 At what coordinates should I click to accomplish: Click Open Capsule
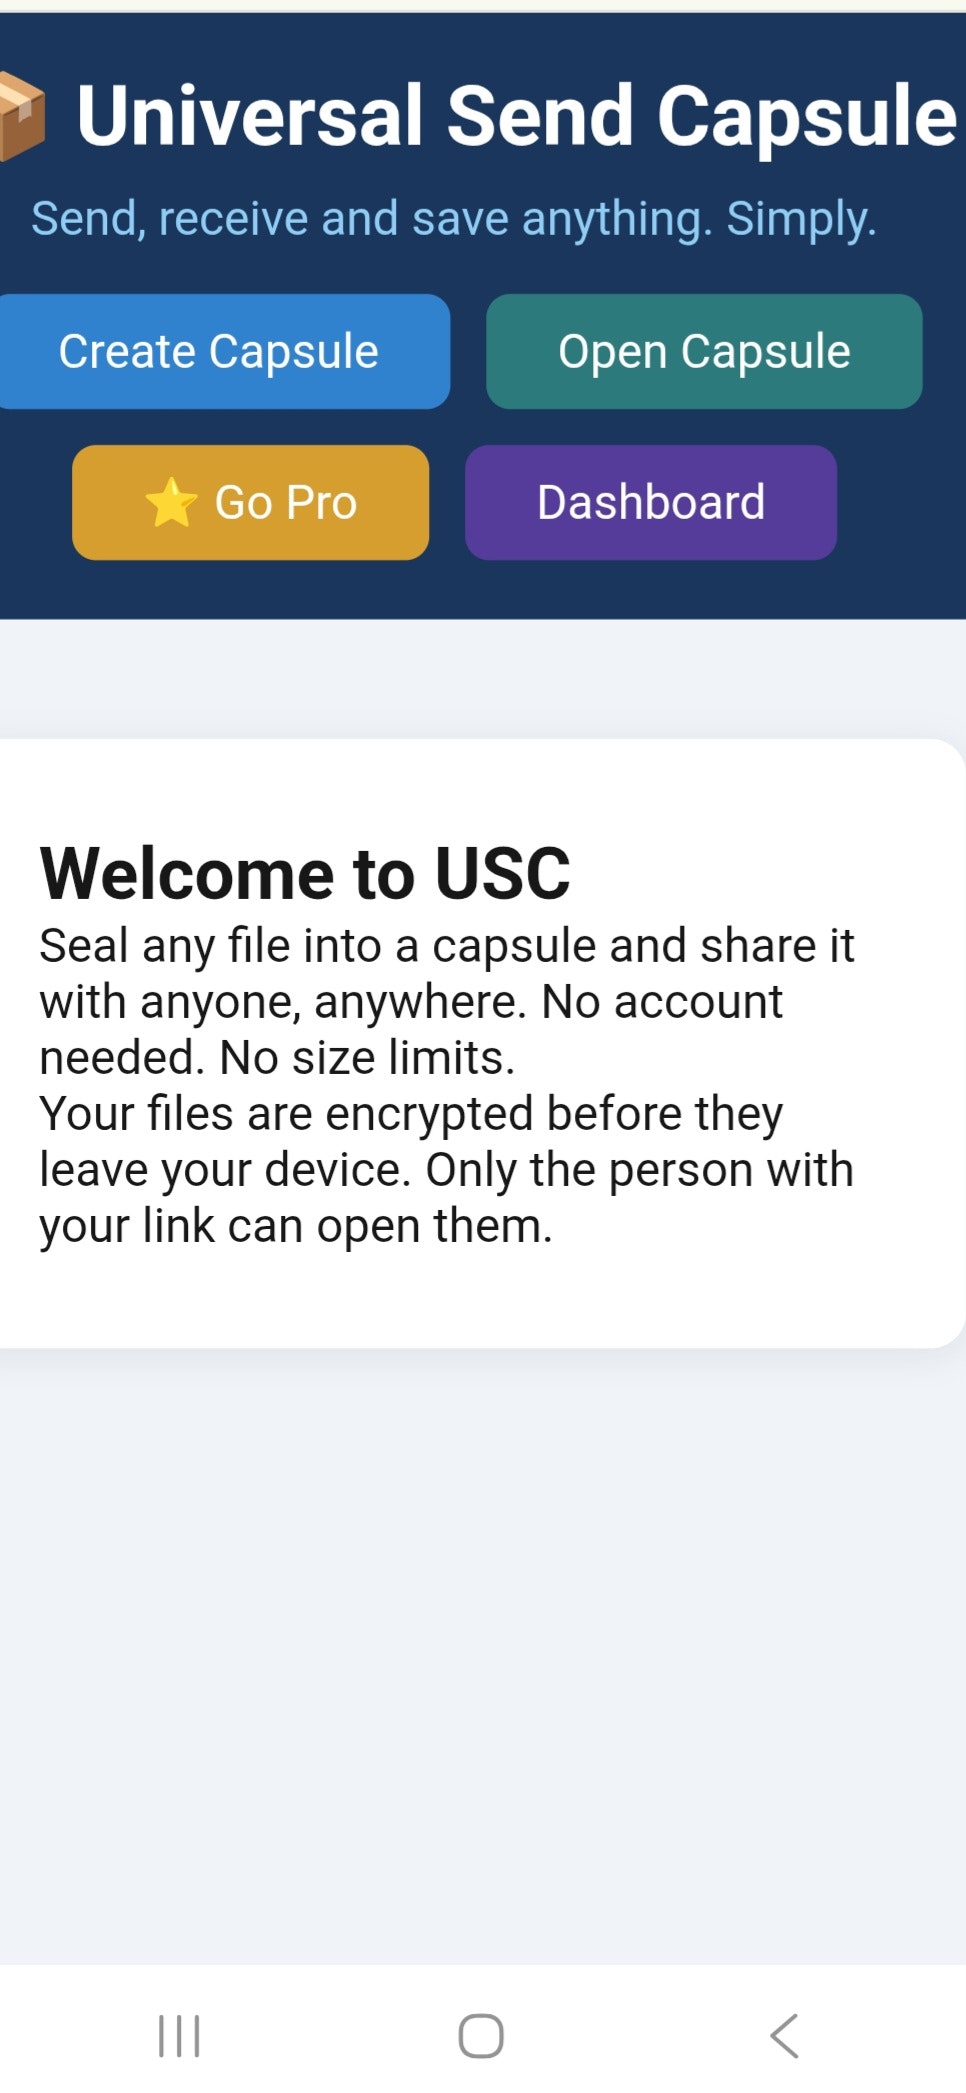coord(704,351)
